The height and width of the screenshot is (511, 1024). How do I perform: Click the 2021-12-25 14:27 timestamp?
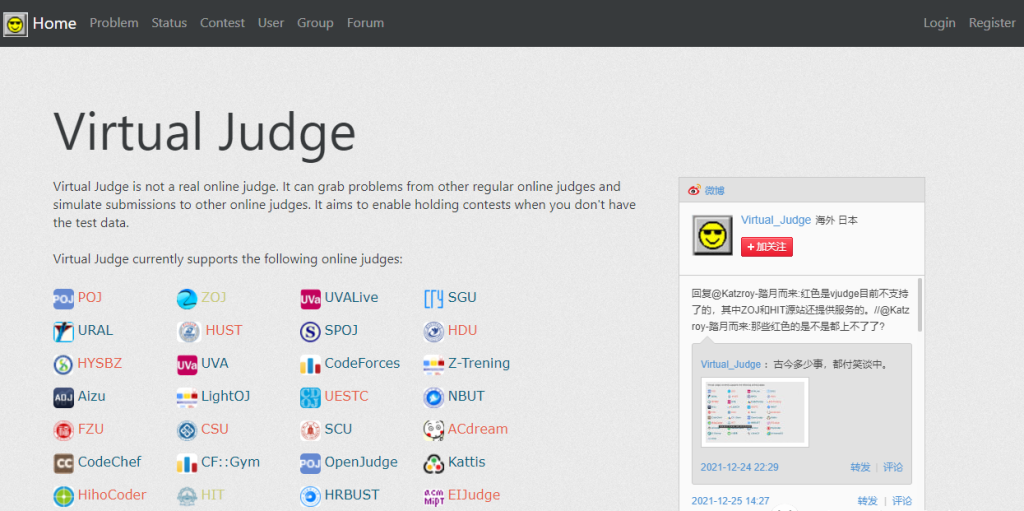pos(730,501)
